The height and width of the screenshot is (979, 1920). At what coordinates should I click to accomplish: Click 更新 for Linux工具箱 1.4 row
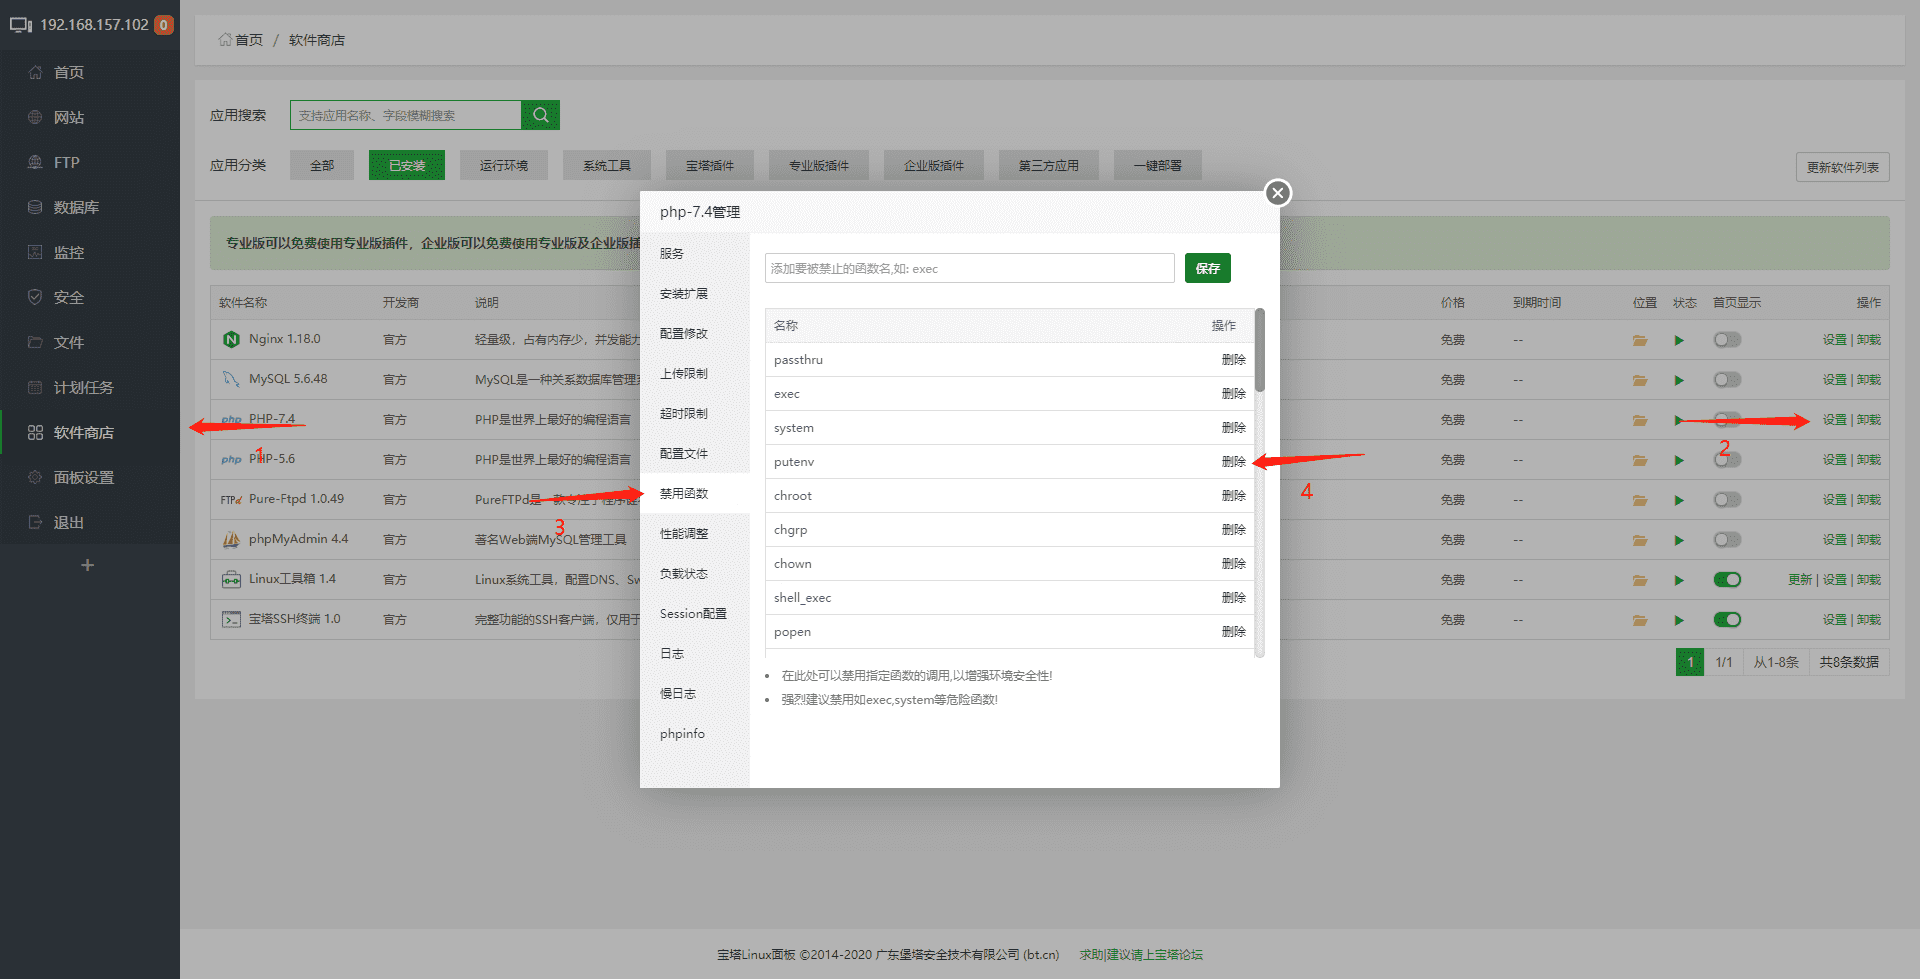click(1800, 580)
